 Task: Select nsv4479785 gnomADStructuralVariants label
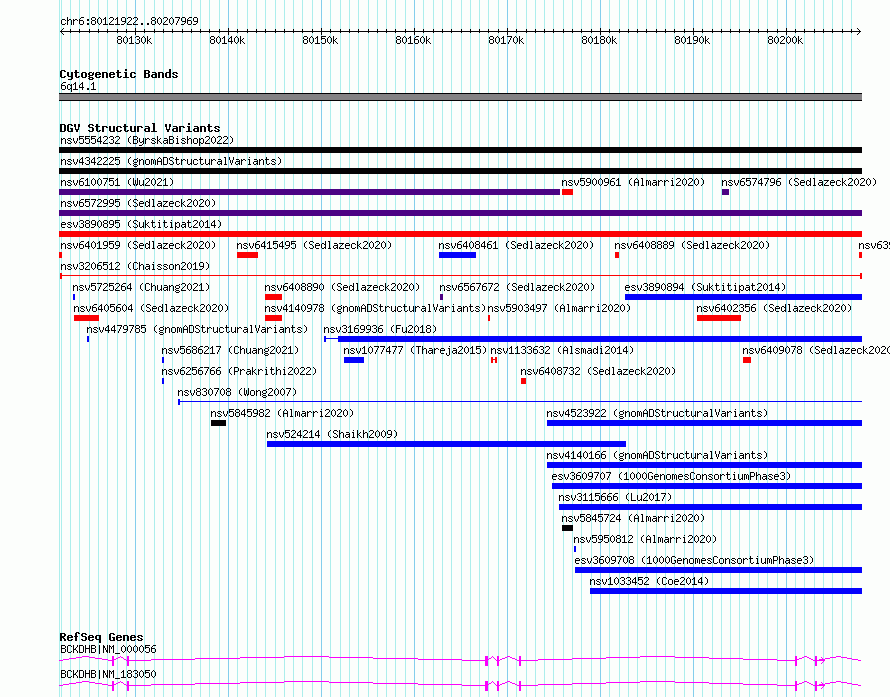click(197, 329)
